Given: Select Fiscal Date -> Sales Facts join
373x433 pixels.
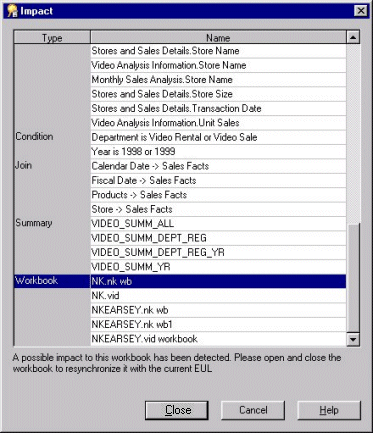Looking at the screenshot, I should [x=218, y=180].
